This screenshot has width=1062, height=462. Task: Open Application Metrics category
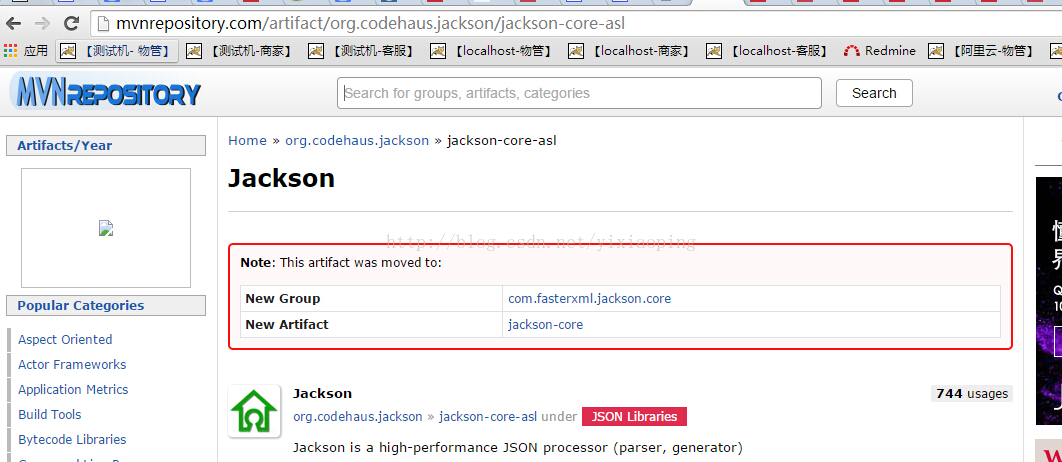point(73,390)
